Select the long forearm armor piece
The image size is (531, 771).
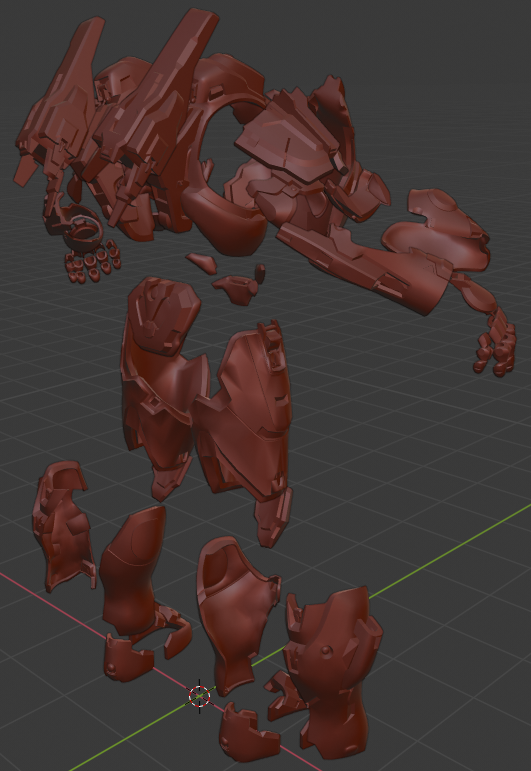364,268
